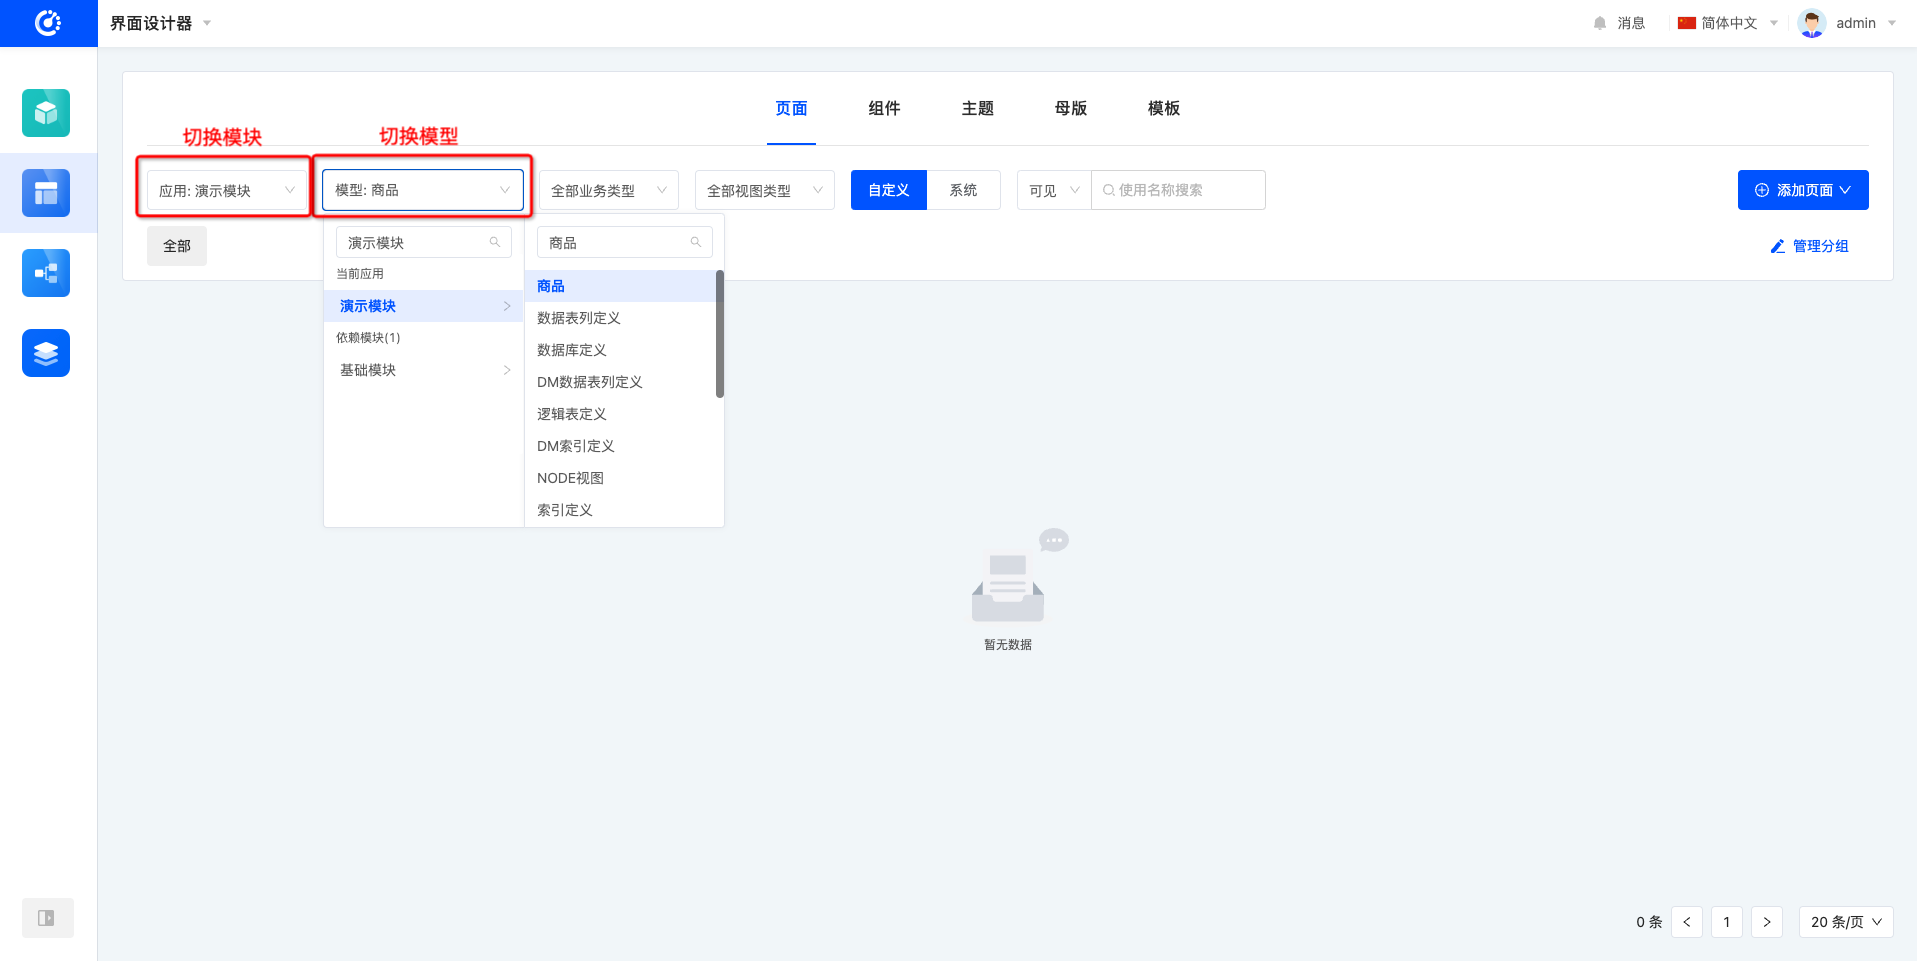Select the workflow diagram sidebar icon

tap(46, 273)
